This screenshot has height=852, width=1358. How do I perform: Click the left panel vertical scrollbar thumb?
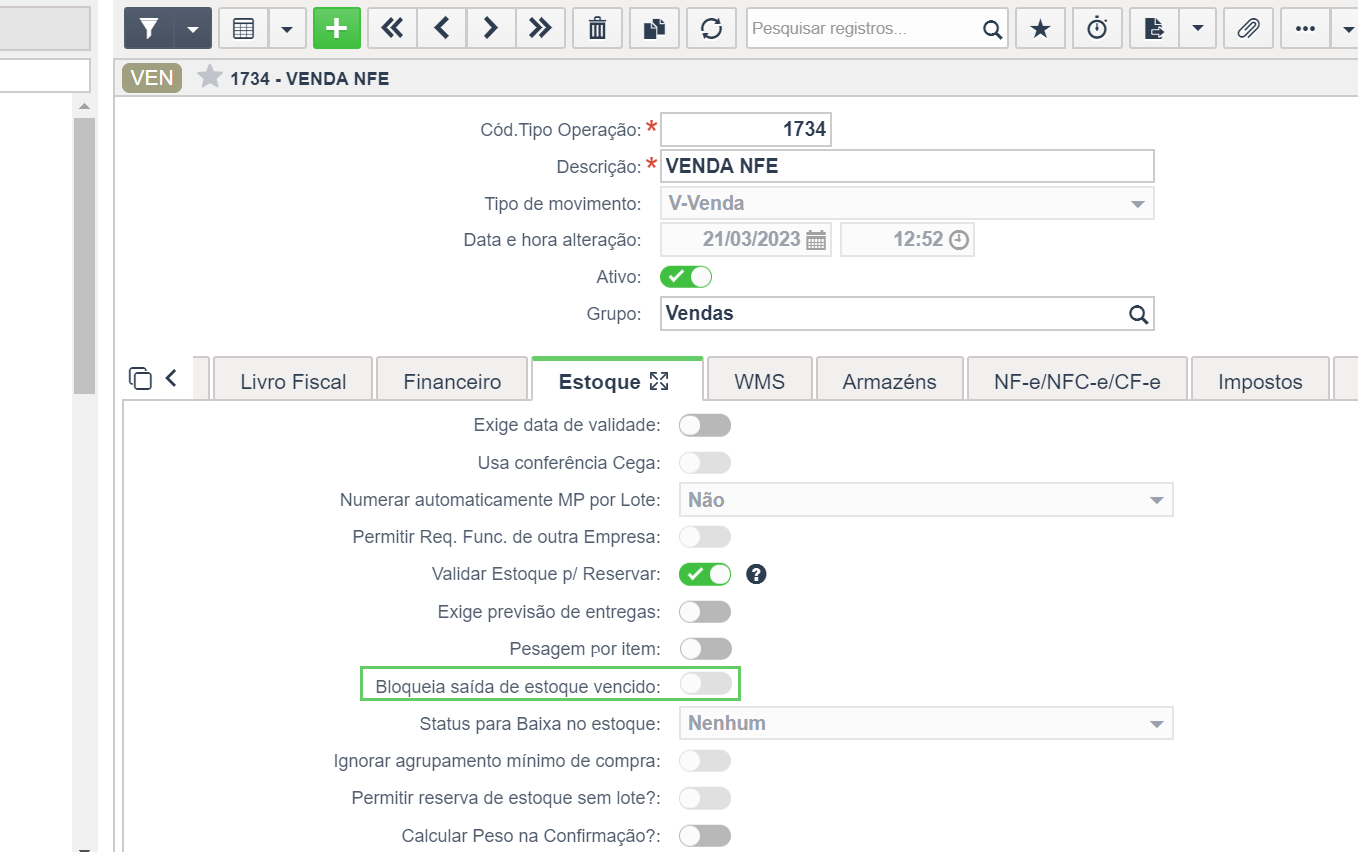coord(84,256)
